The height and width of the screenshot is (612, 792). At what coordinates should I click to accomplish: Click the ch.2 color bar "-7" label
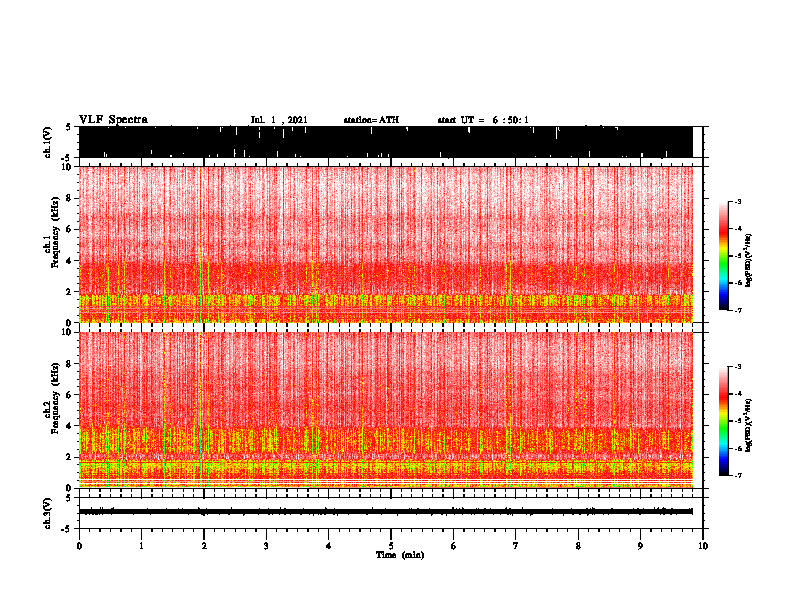pos(737,475)
